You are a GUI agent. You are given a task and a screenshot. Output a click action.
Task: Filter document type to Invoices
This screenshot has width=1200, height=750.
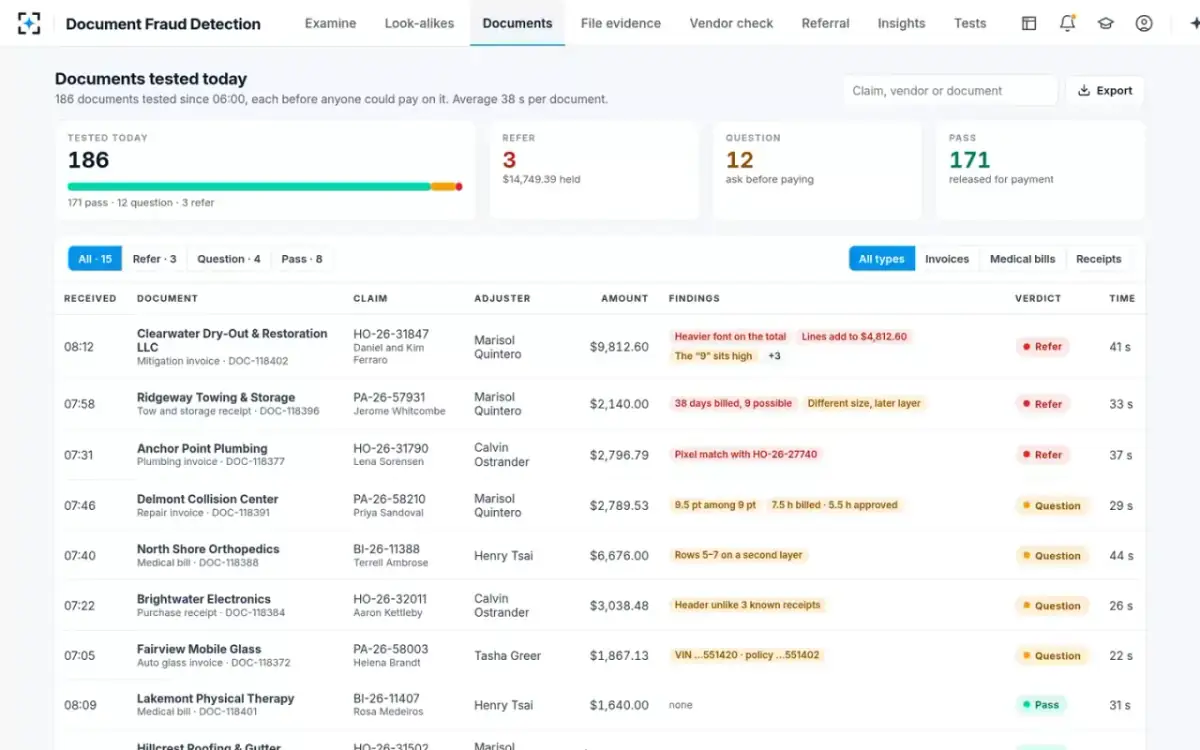point(947,259)
